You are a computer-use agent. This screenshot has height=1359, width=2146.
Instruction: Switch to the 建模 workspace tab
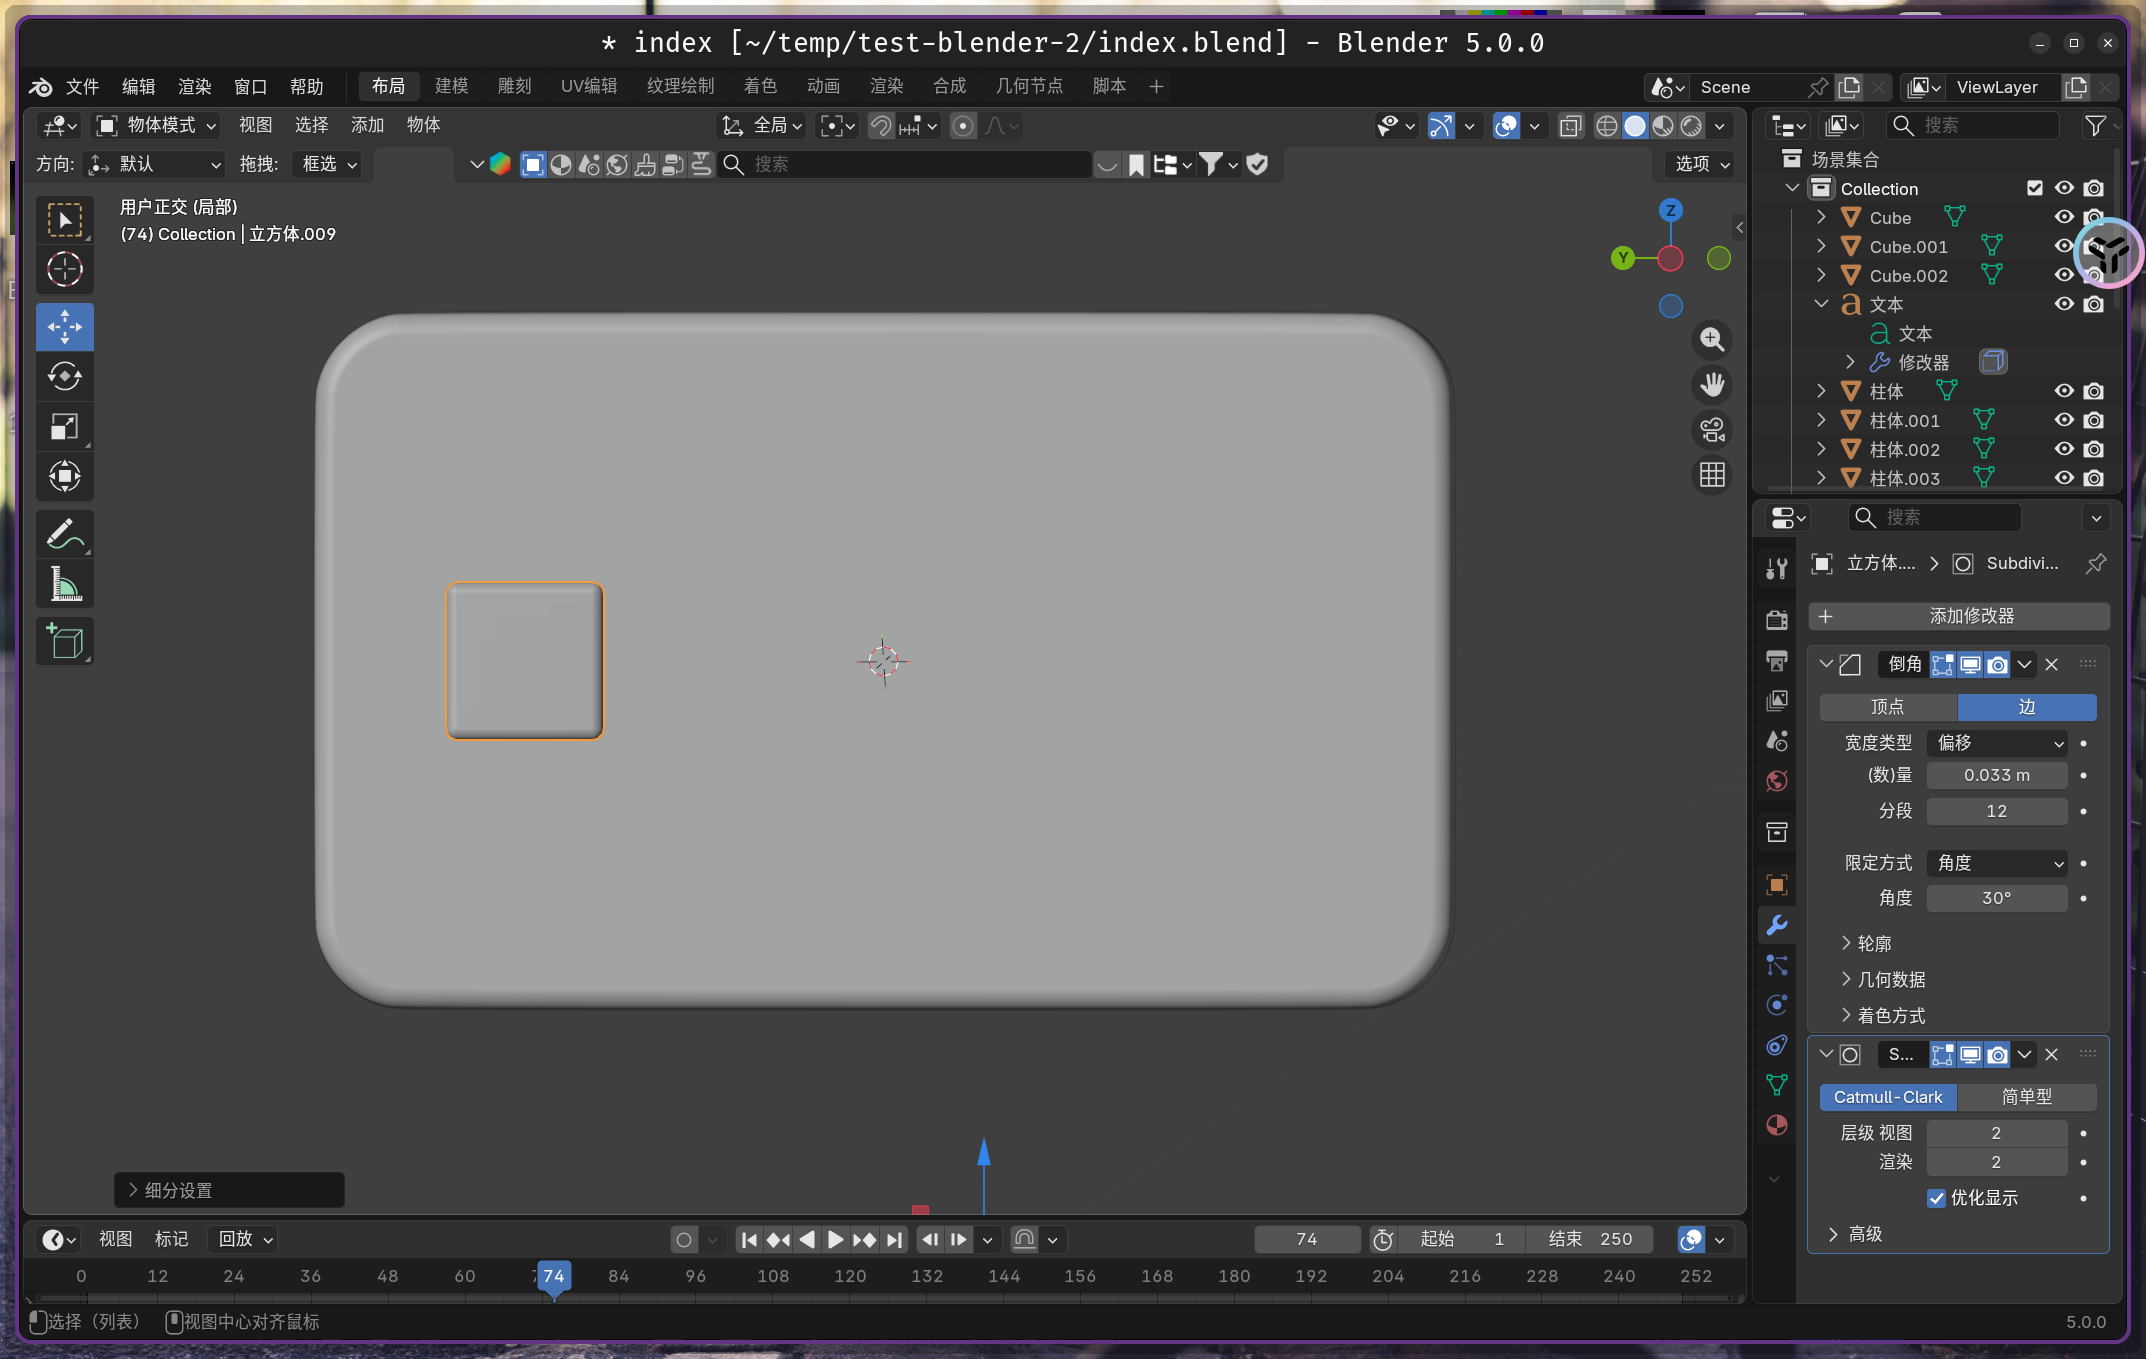click(x=451, y=86)
